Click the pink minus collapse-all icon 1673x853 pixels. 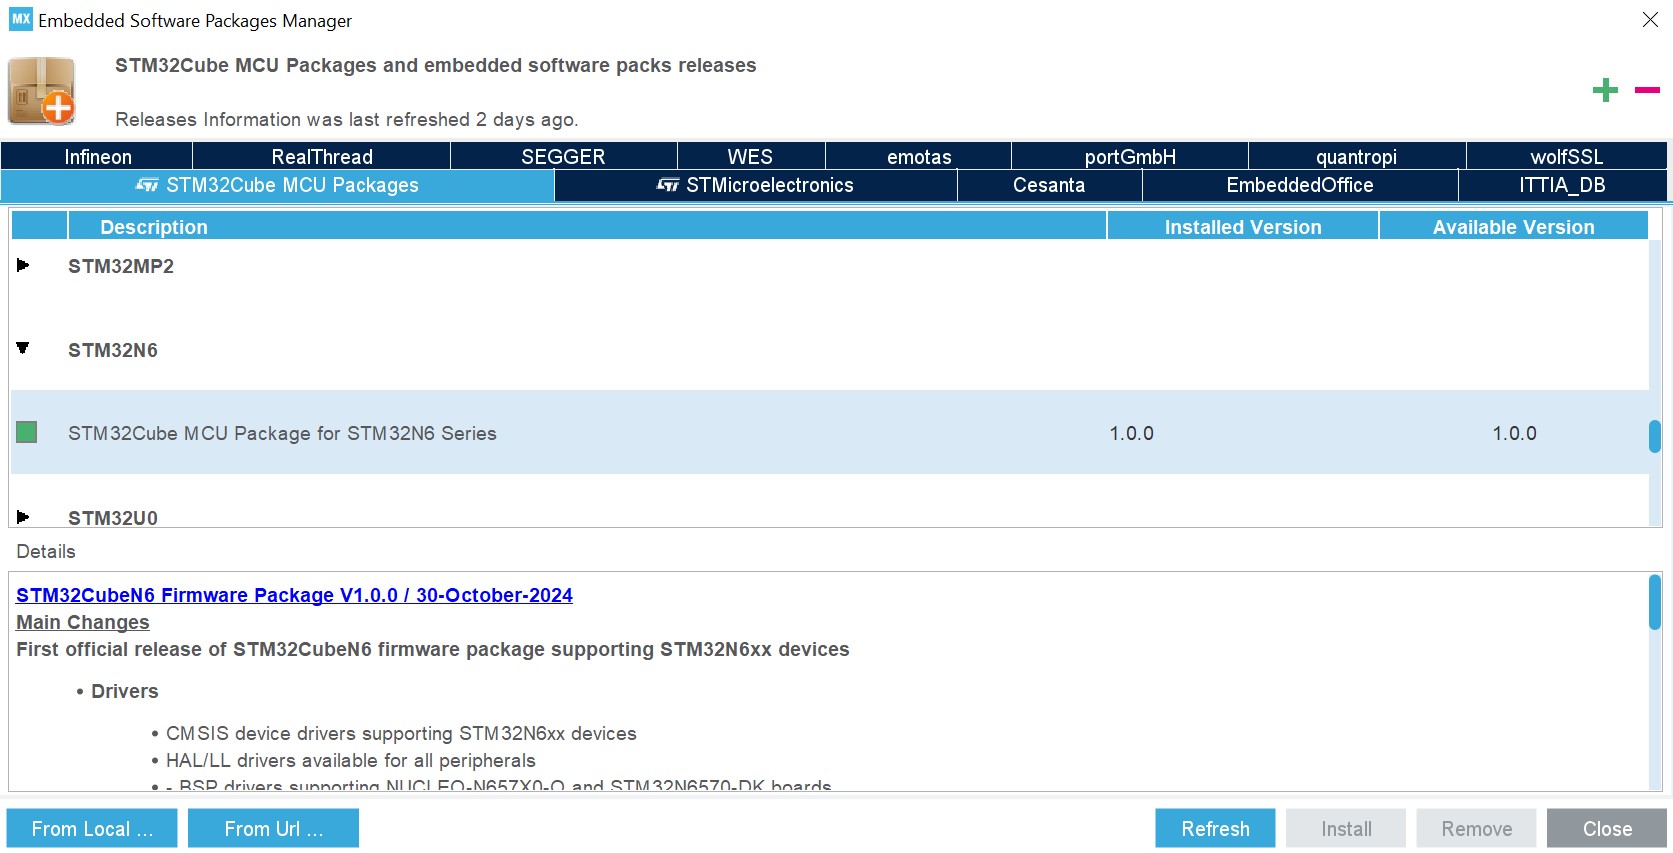pos(1647,90)
